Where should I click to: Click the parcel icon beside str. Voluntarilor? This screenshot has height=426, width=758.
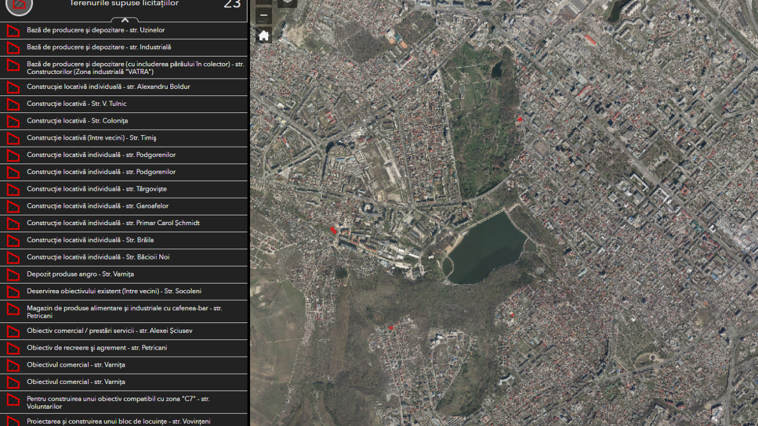[13, 402]
